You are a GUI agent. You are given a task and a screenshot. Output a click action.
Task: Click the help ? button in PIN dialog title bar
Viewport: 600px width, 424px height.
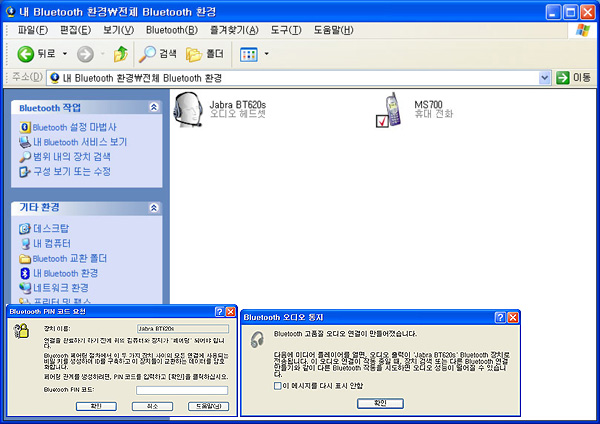coord(219,311)
